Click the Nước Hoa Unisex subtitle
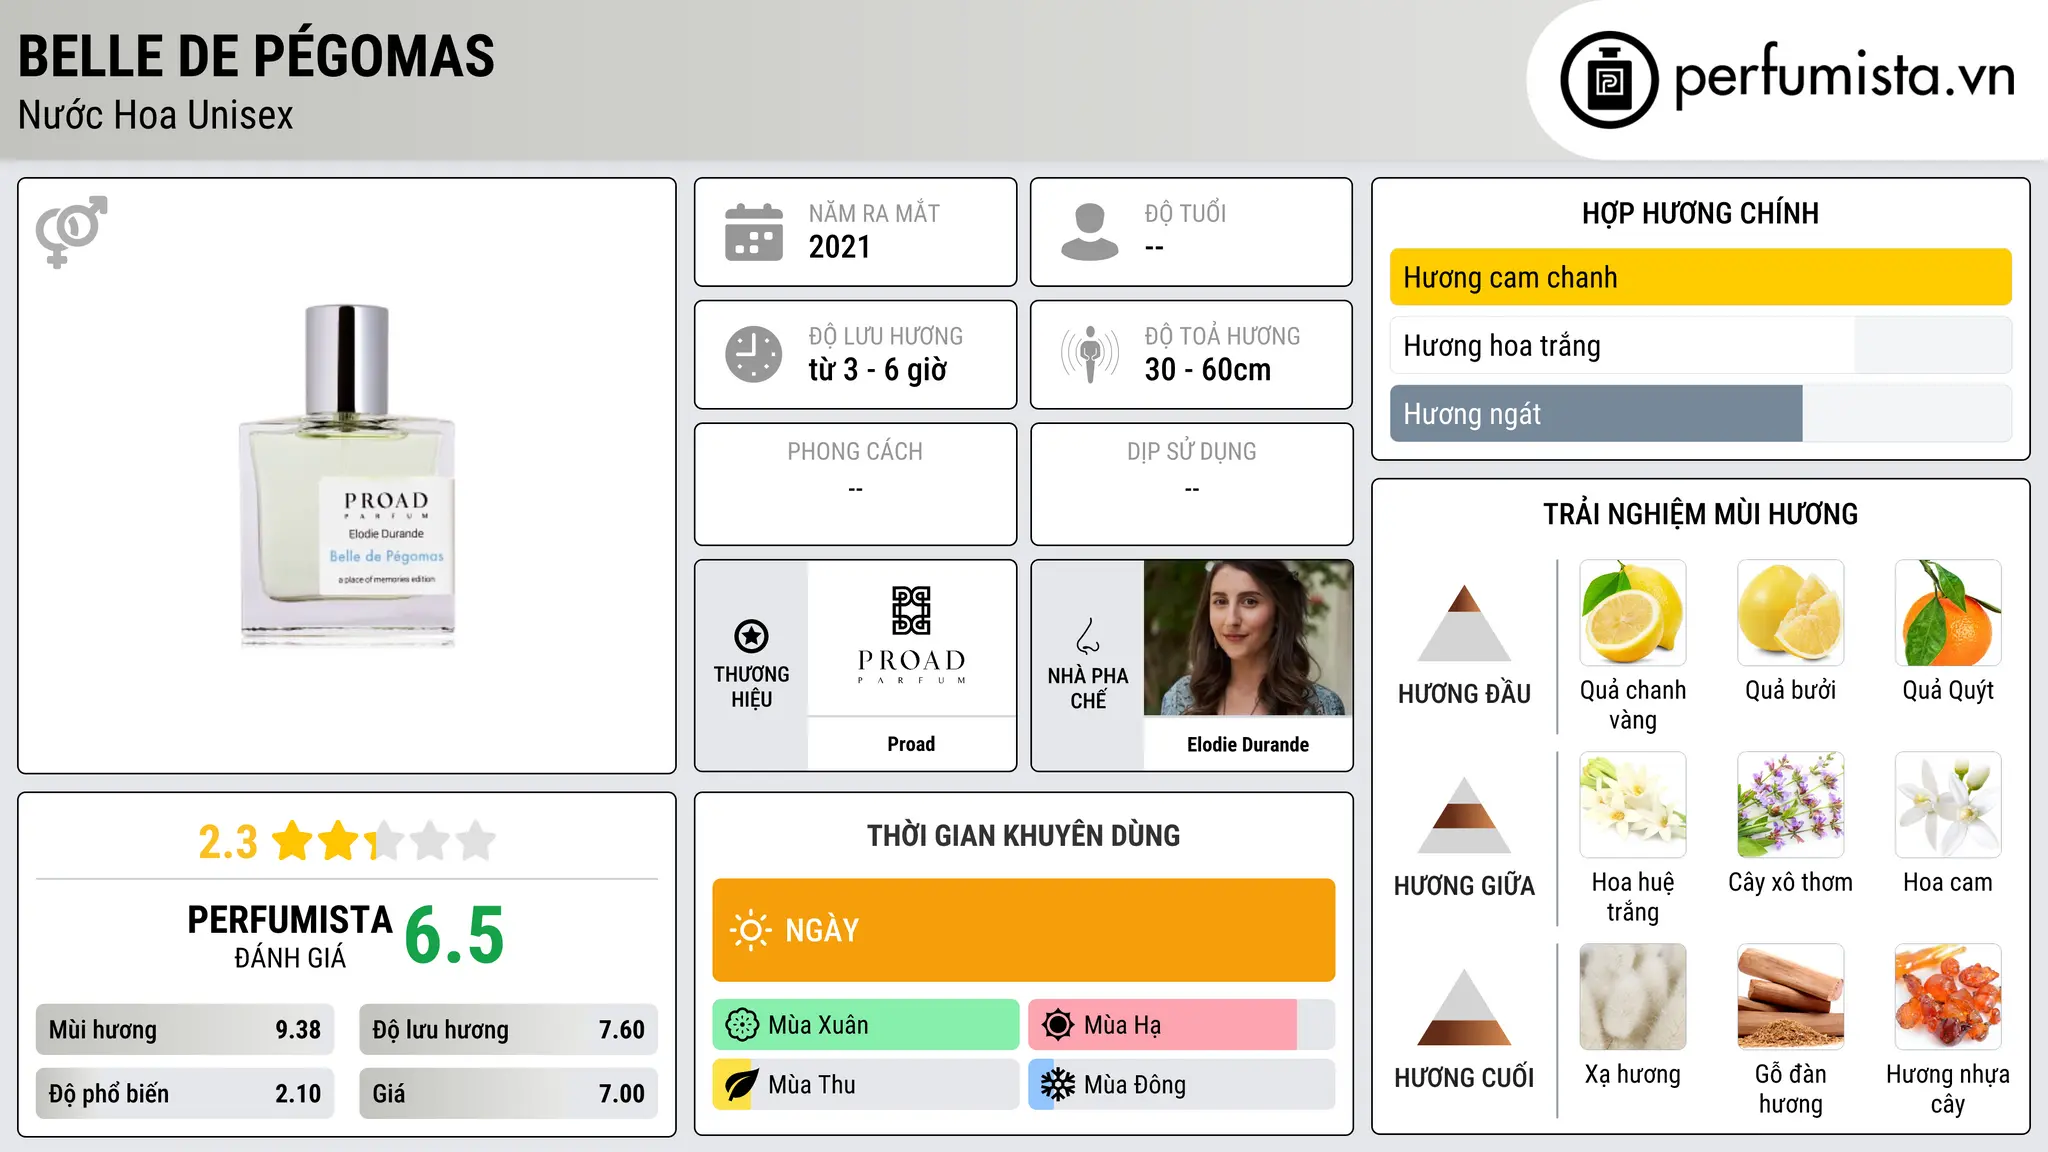Image resolution: width=2048 pixels, height=1152 pixels. (156, 116)
